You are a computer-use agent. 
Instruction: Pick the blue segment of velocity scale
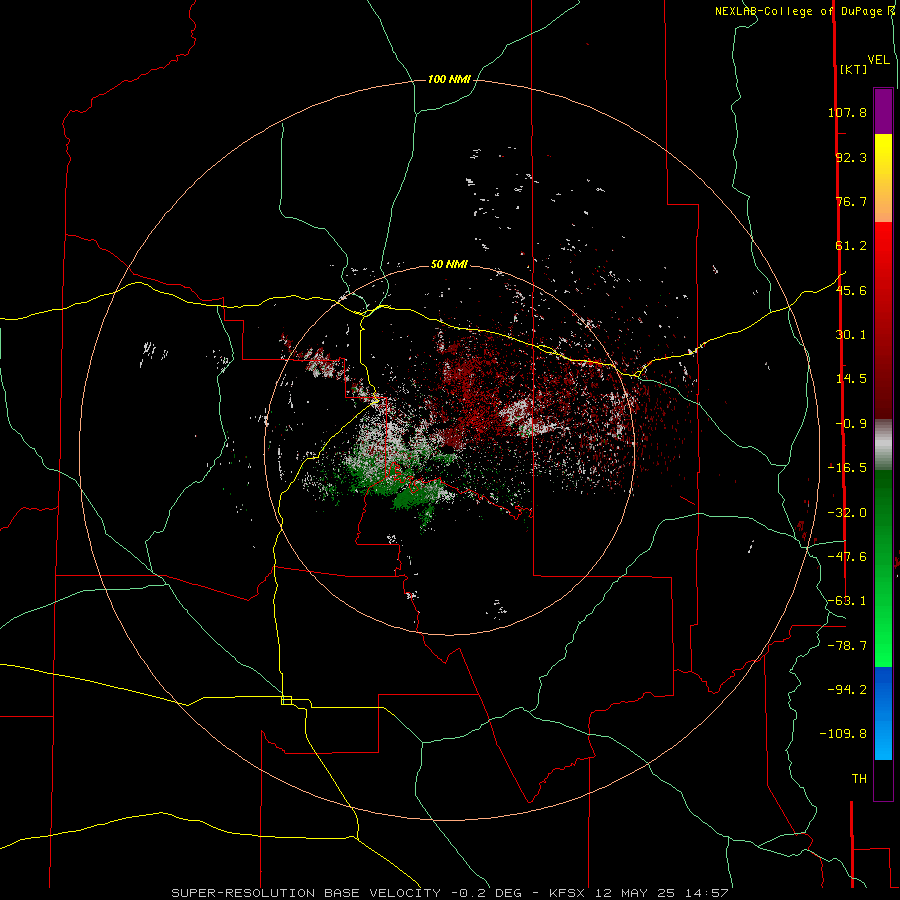click(x=883, y=713)
